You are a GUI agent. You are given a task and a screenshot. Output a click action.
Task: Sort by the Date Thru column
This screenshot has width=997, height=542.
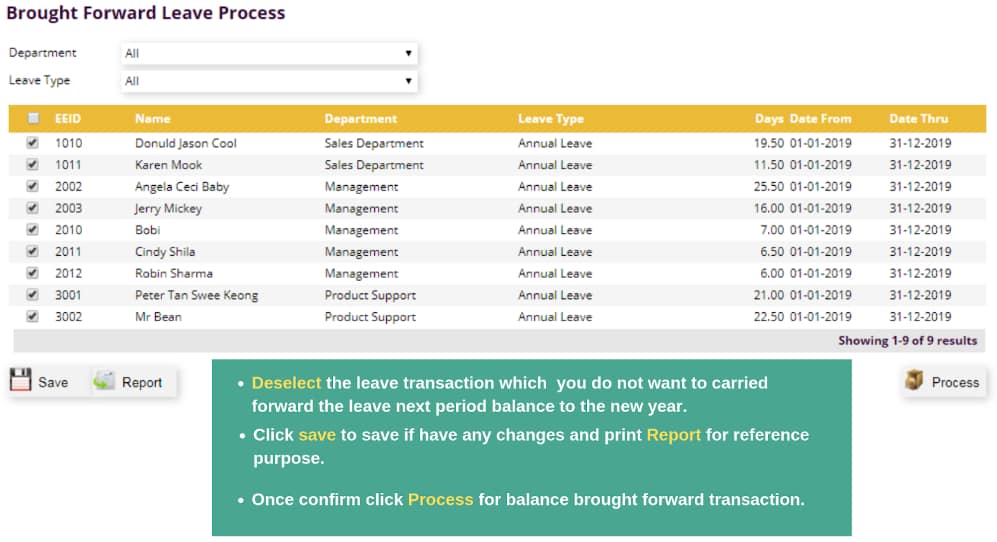tap(918, 118)
